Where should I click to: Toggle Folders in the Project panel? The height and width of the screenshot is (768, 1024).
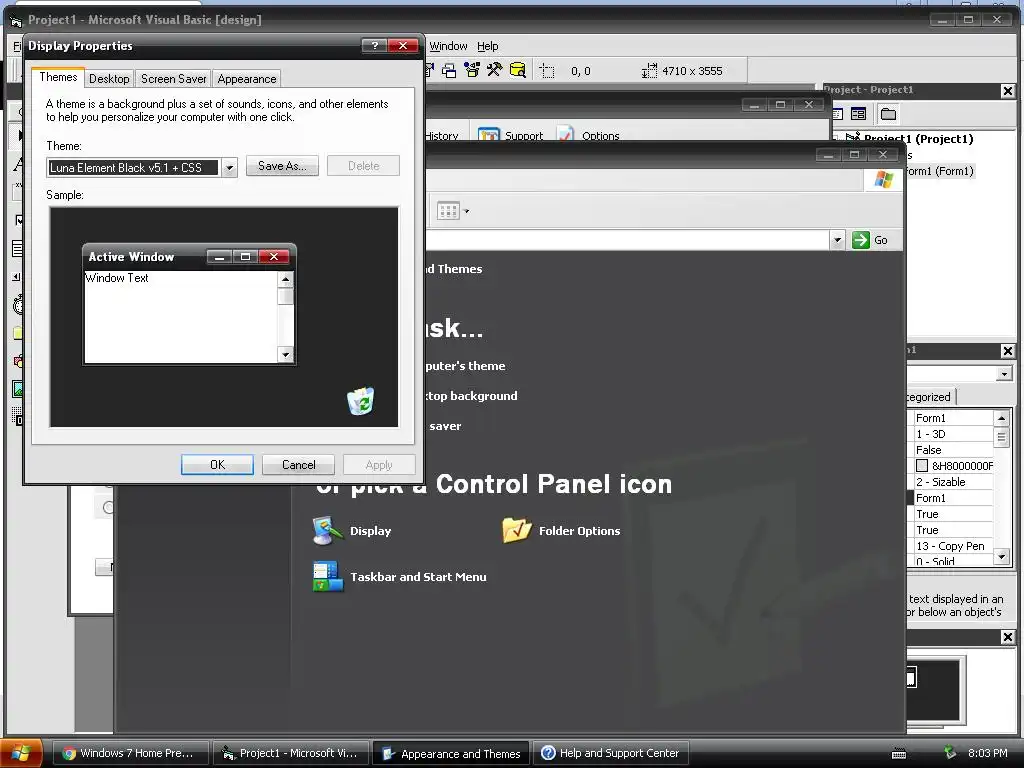(888, 114)
